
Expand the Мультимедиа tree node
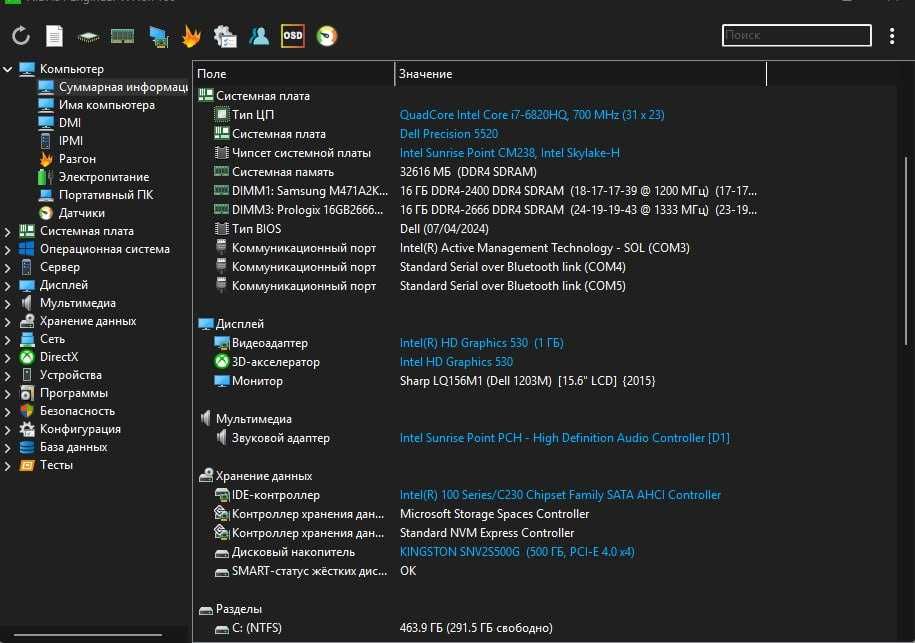point(8,304)
